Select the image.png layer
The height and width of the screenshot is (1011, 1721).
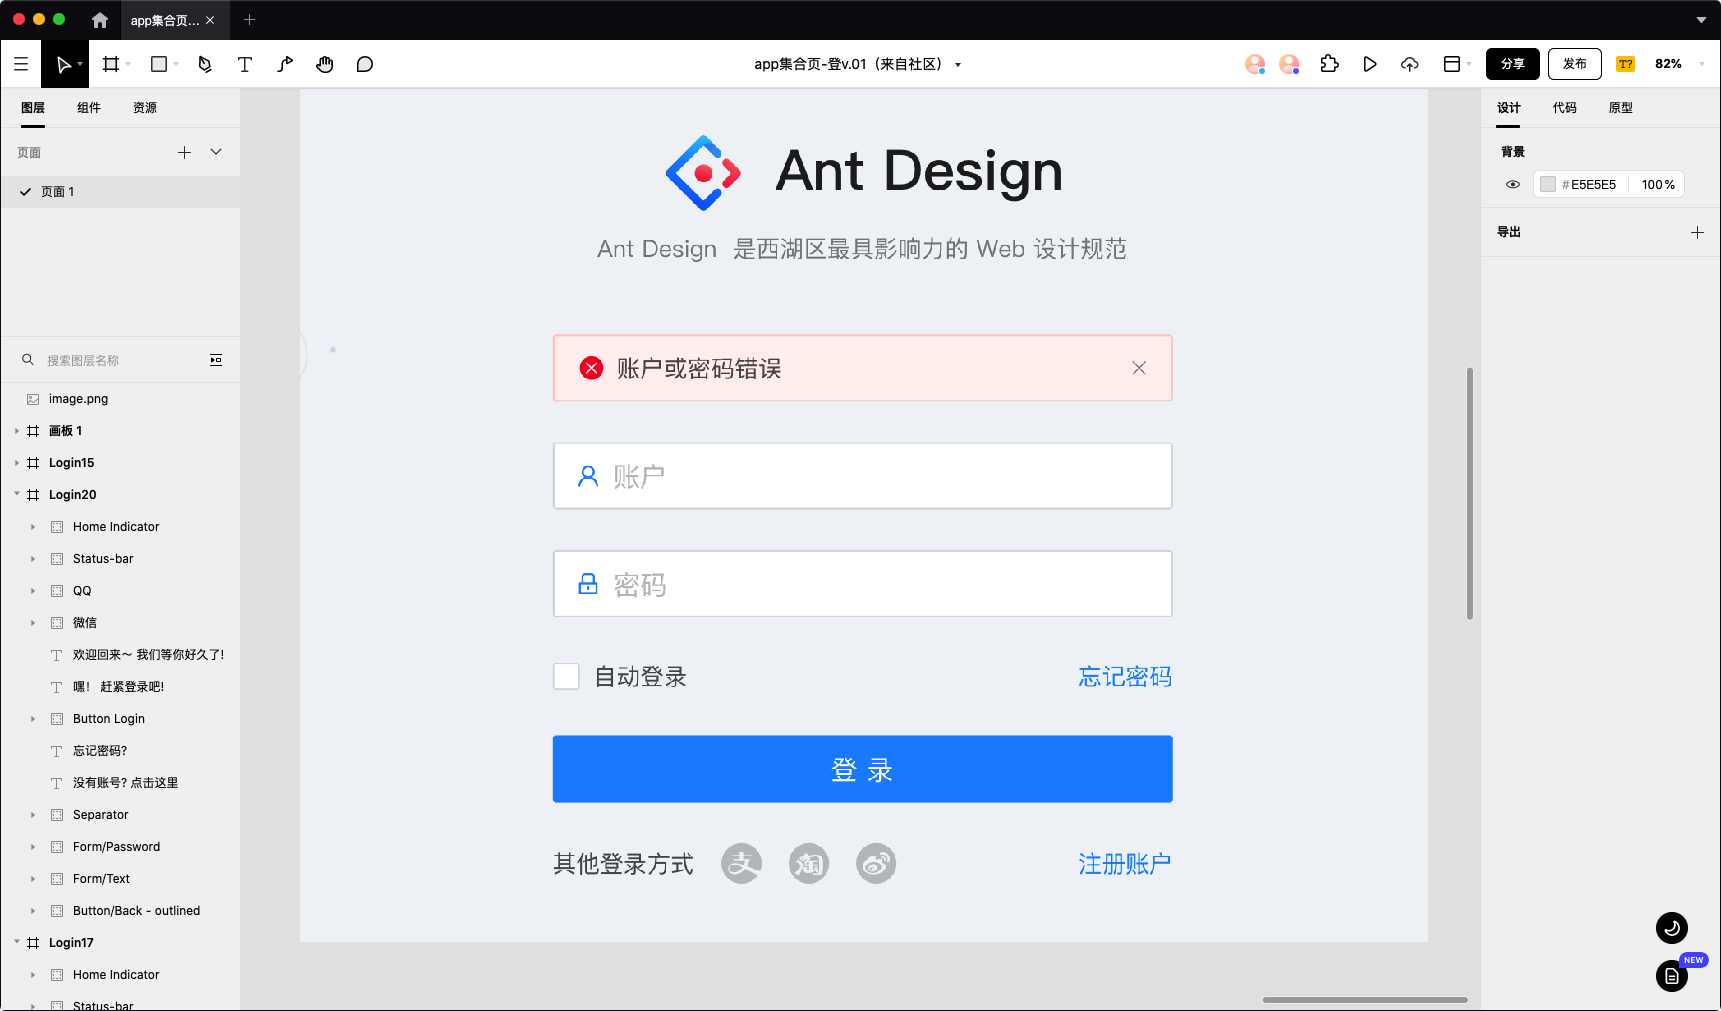click(x=120, y=399)
